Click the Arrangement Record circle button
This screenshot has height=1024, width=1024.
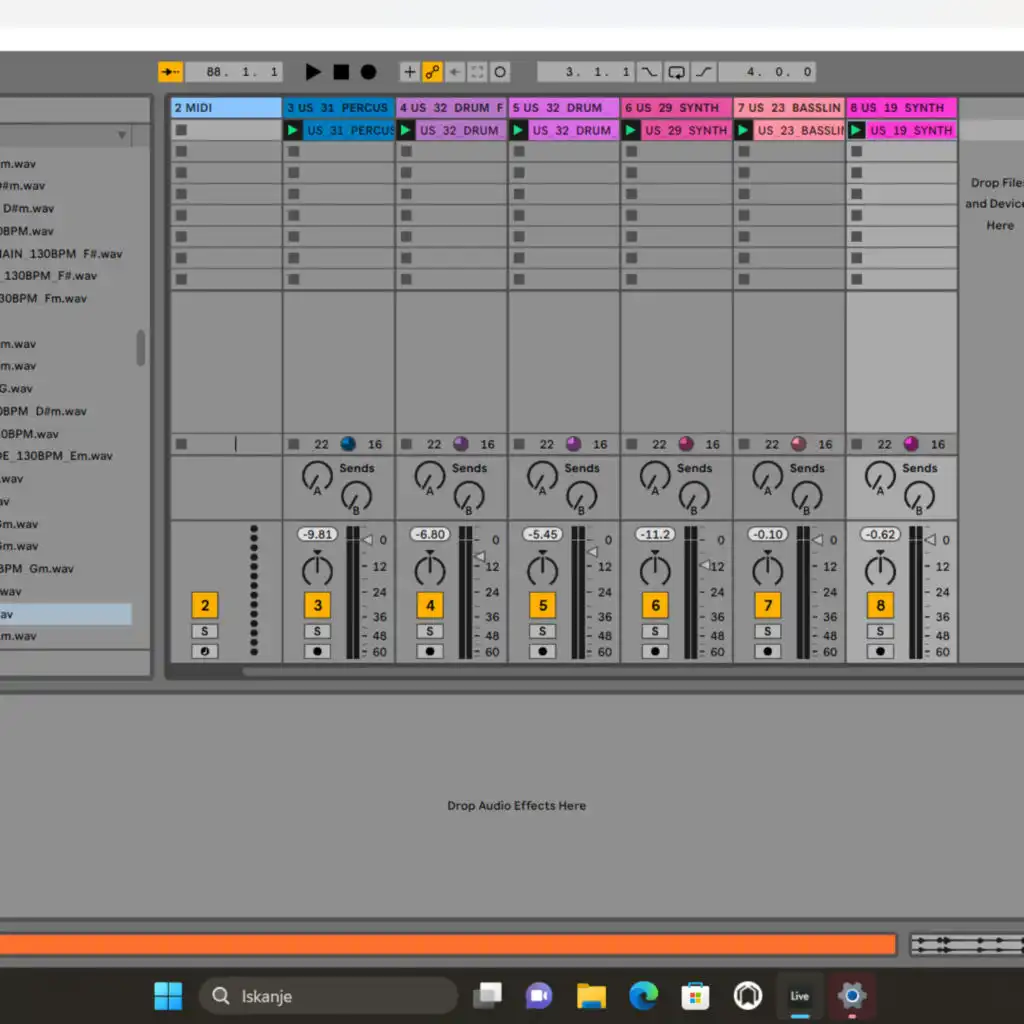coord(368,72)
